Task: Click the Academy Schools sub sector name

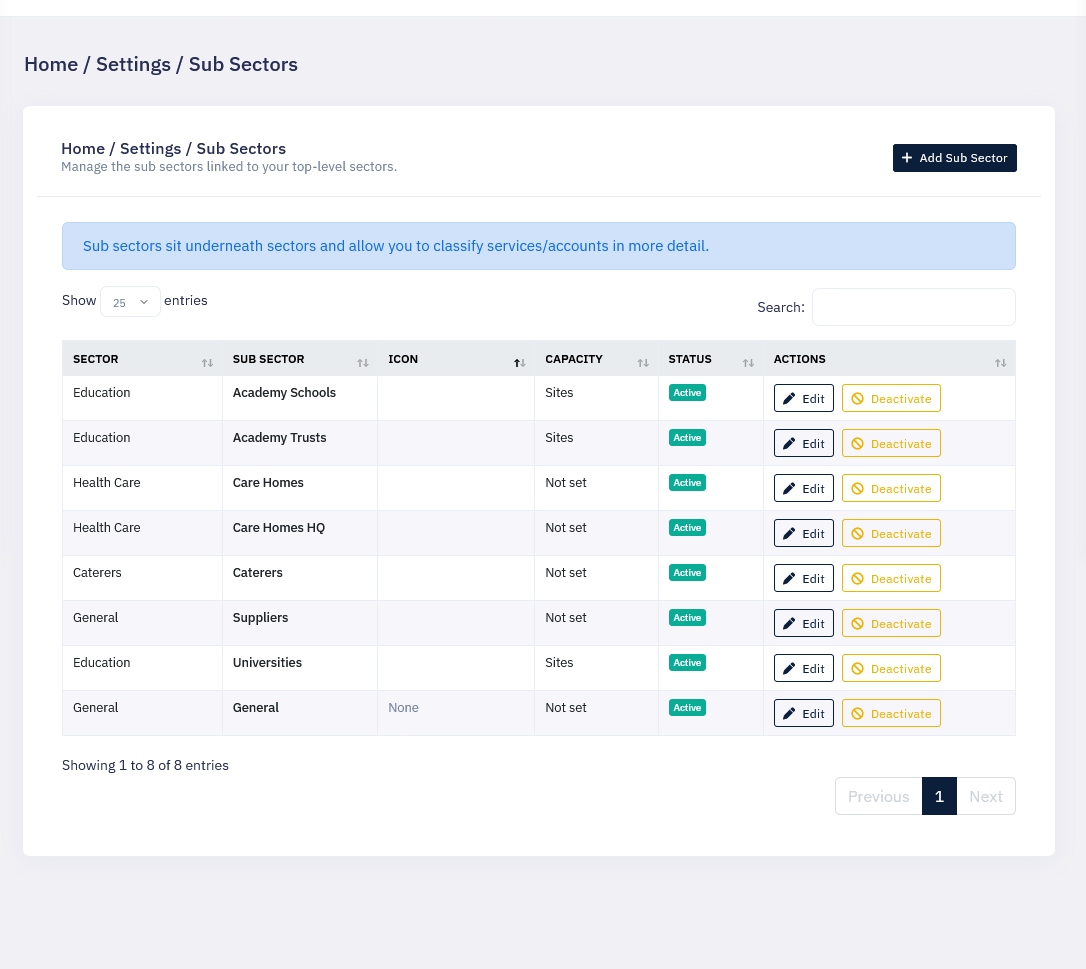Action: pos(284,393)
